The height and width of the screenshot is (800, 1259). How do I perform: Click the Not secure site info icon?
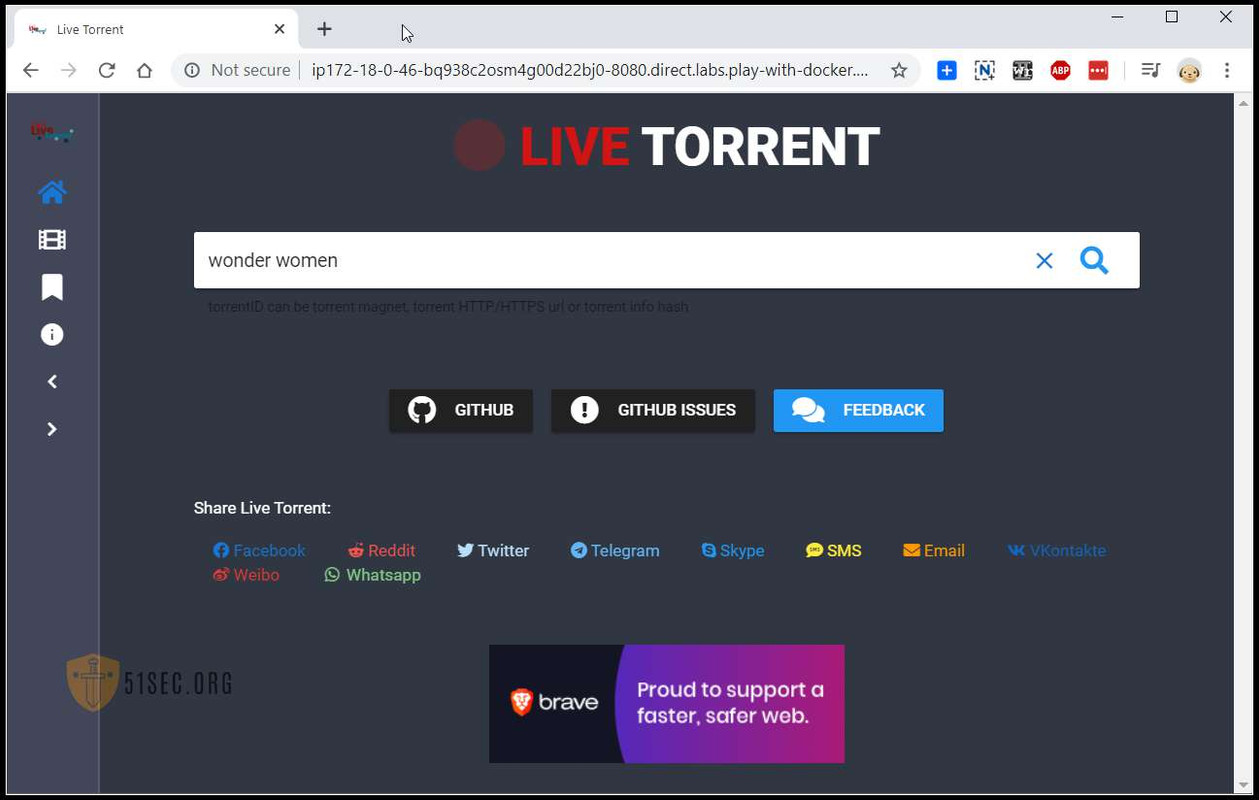click(x=192, y=70)
